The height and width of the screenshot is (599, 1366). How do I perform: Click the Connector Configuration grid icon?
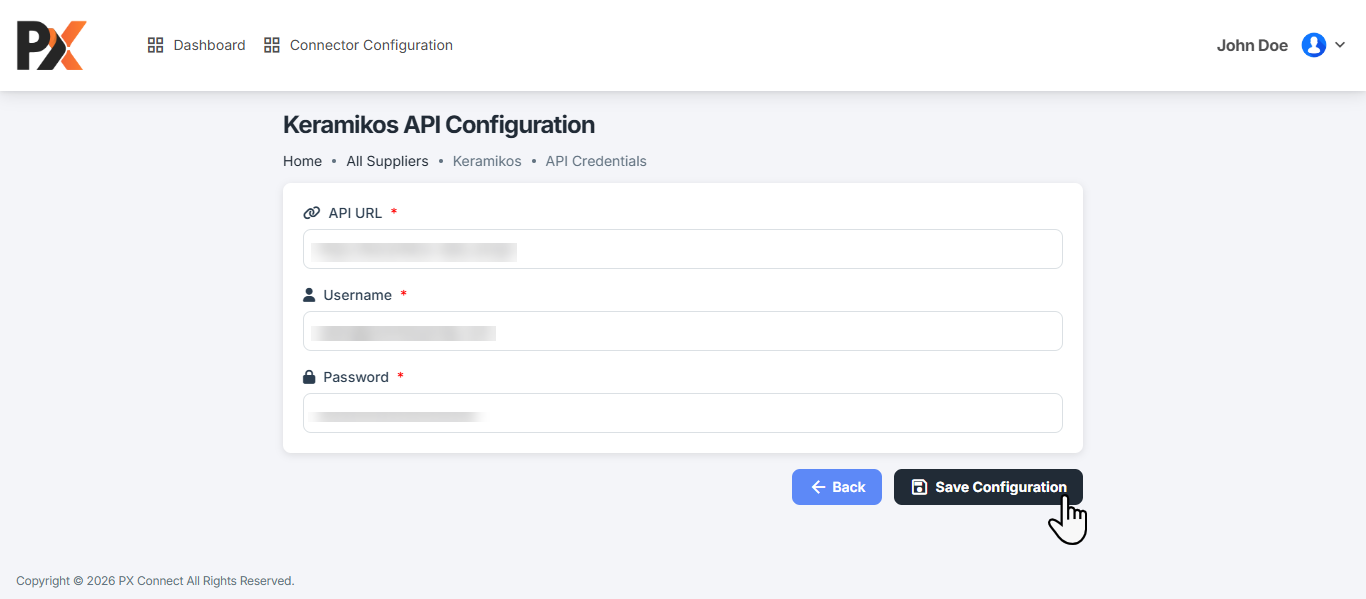pyautogui.click(x=271, y=45)
